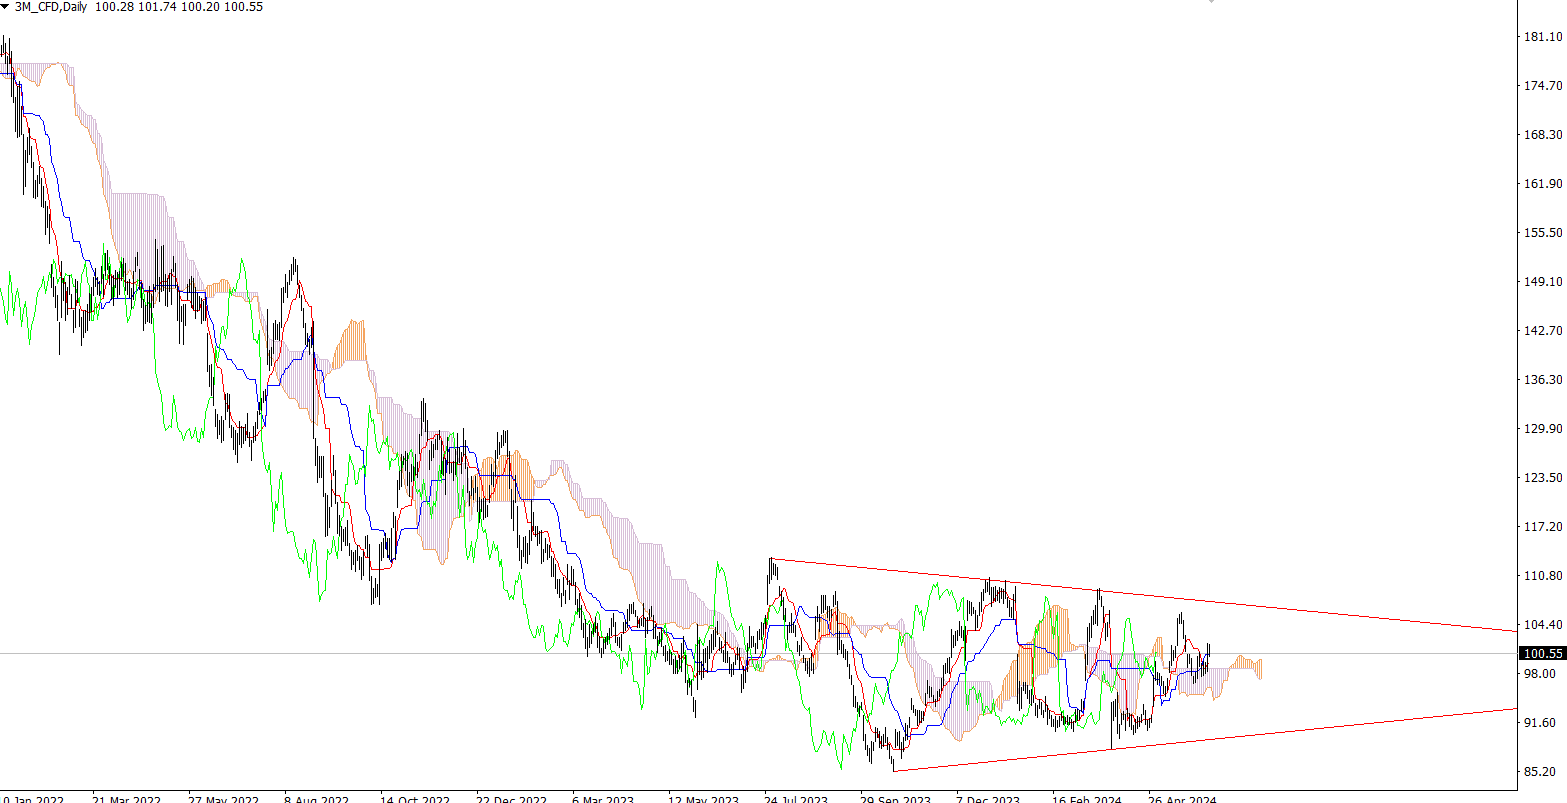Click the 3M_CFD,Daily chart title text

51,6
